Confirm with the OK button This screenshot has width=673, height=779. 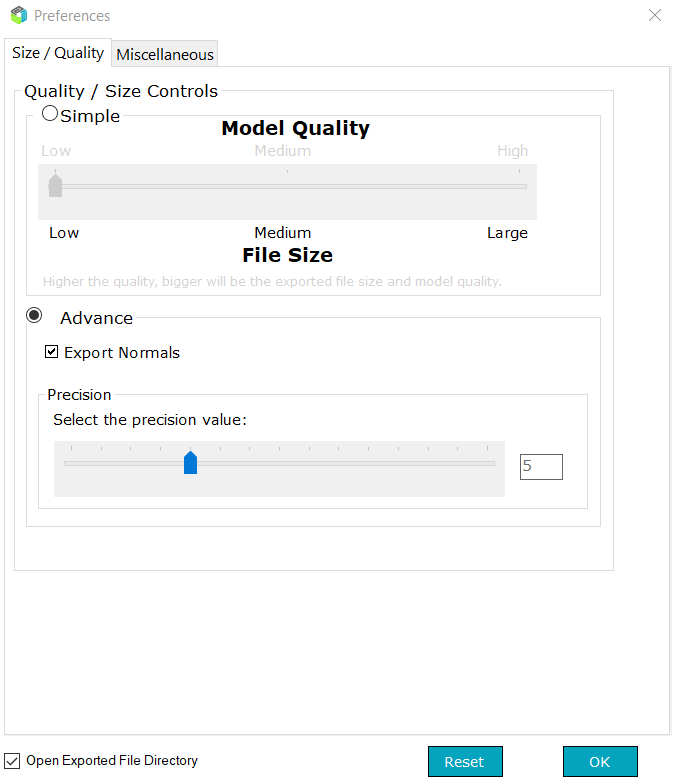pyautogui.click(x=599, y=762)
